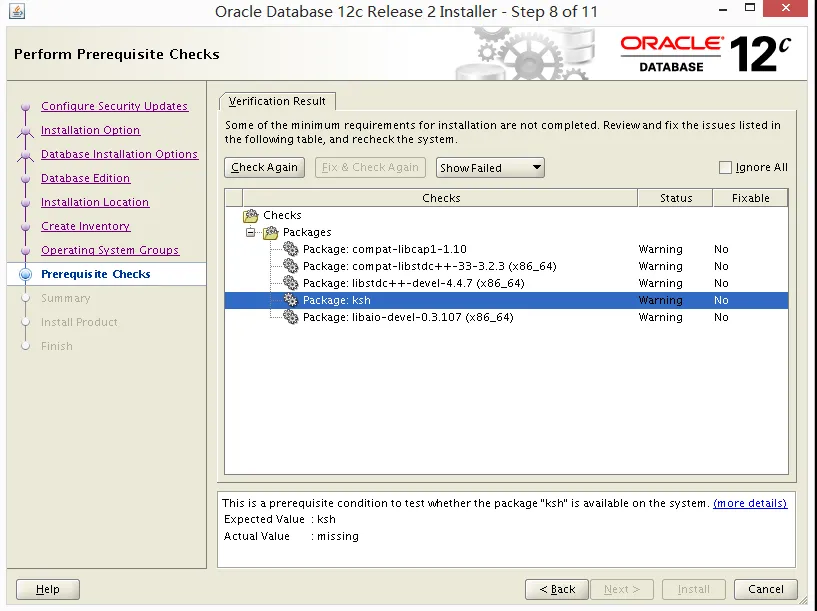Click Warning status of libaio-devel-0.3.107
Image resolution: width=817 pixels, height=611 pixels.
[660, 317]
